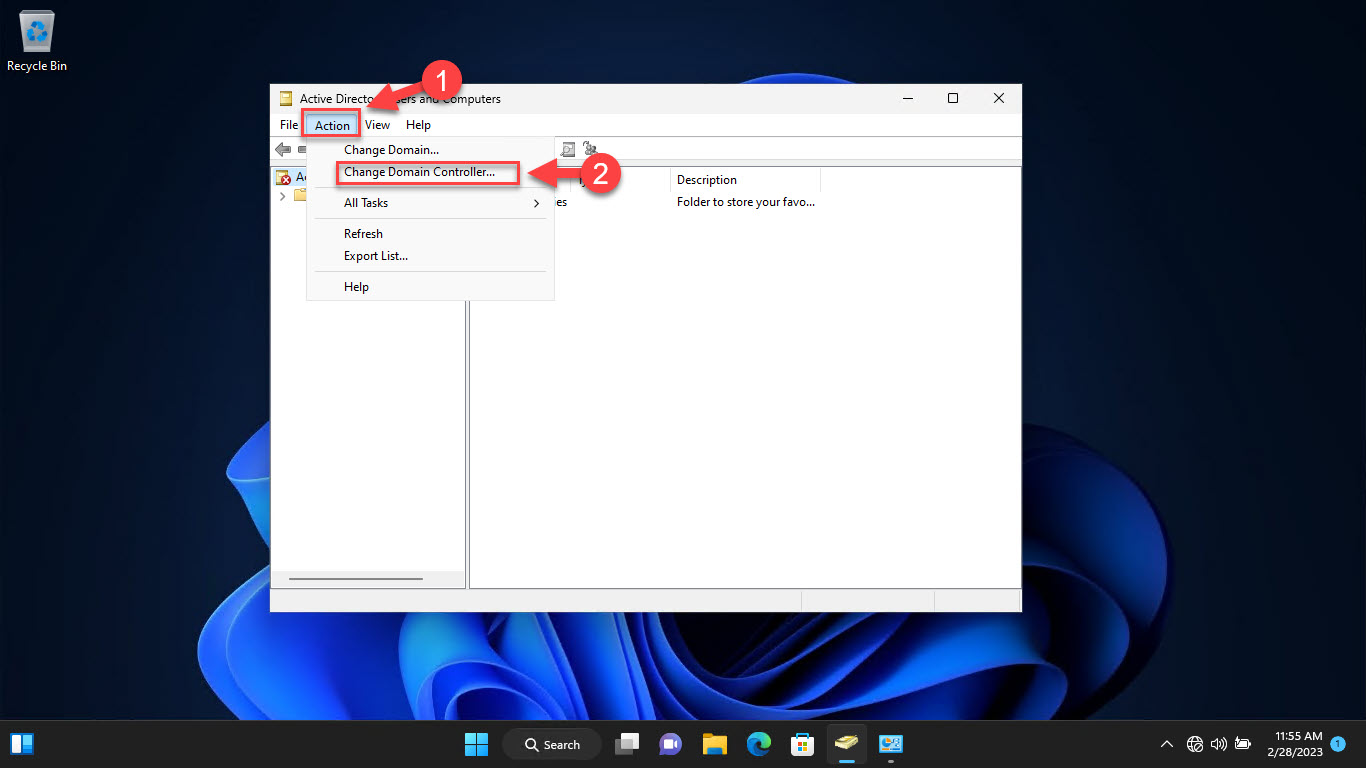
Task: Click the Find objects toolbar icon
Action: click(568, 149)
